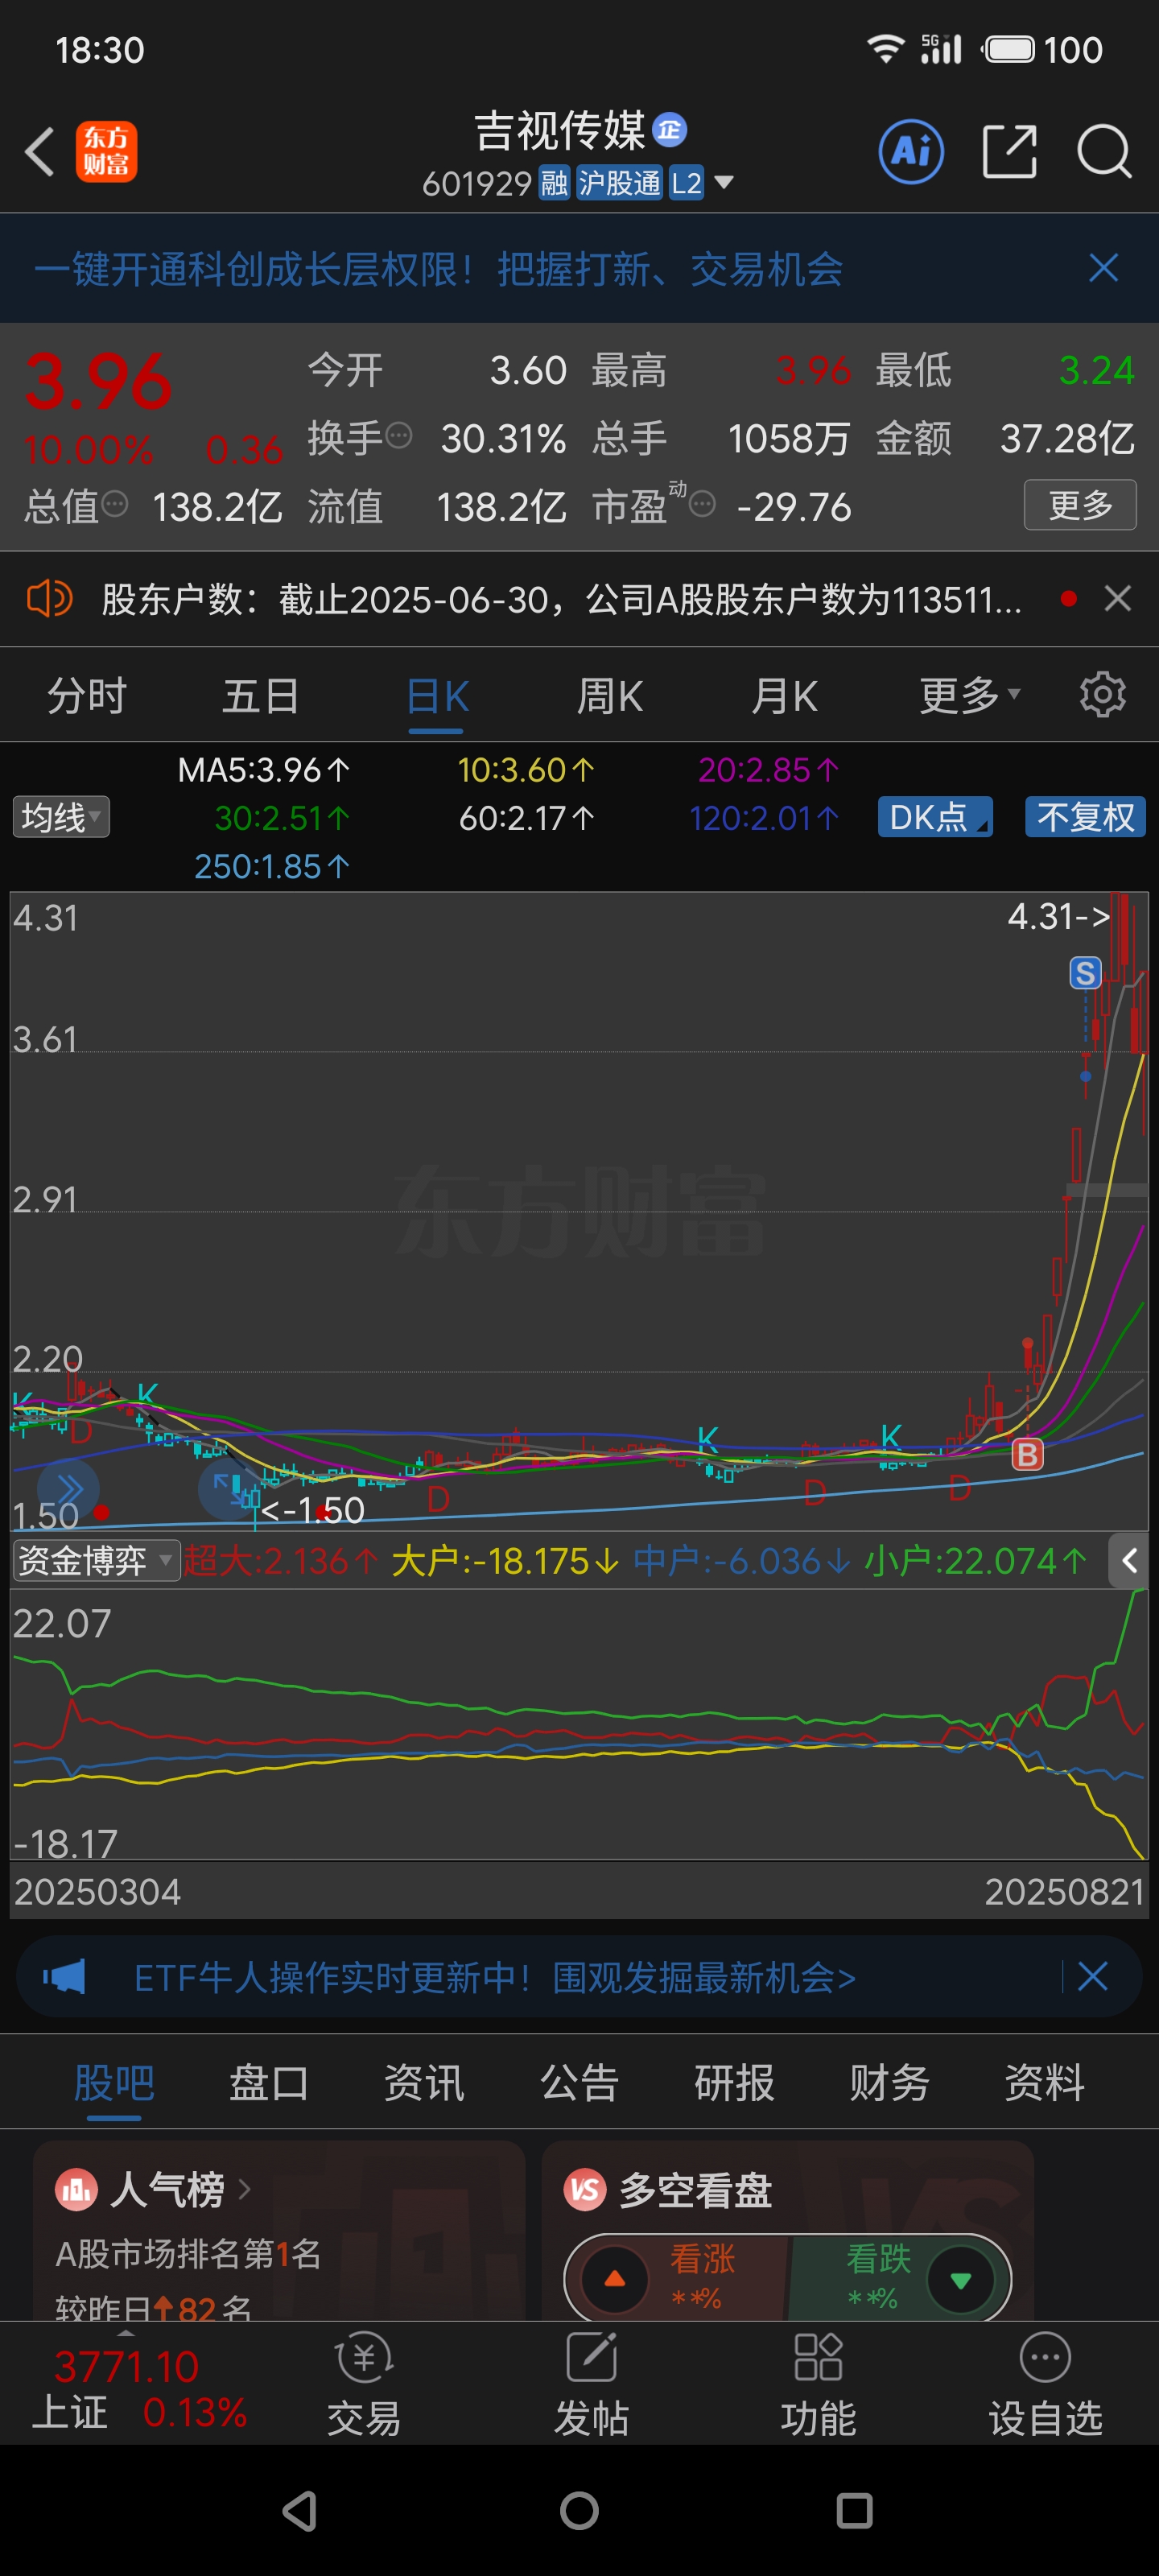Select the 日K chart tab

(437, 697)
